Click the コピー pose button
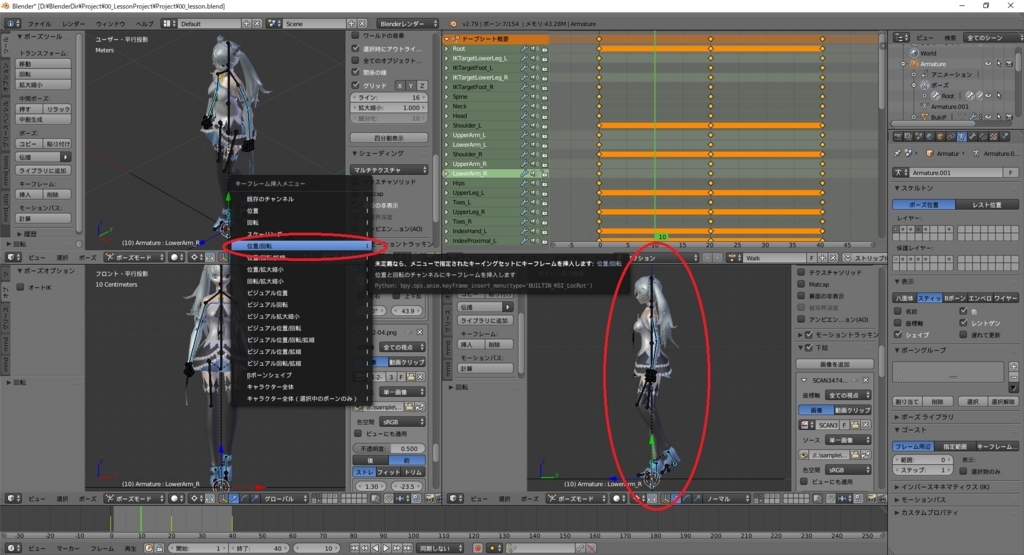The image size is (1024, 555). (29, 144)
